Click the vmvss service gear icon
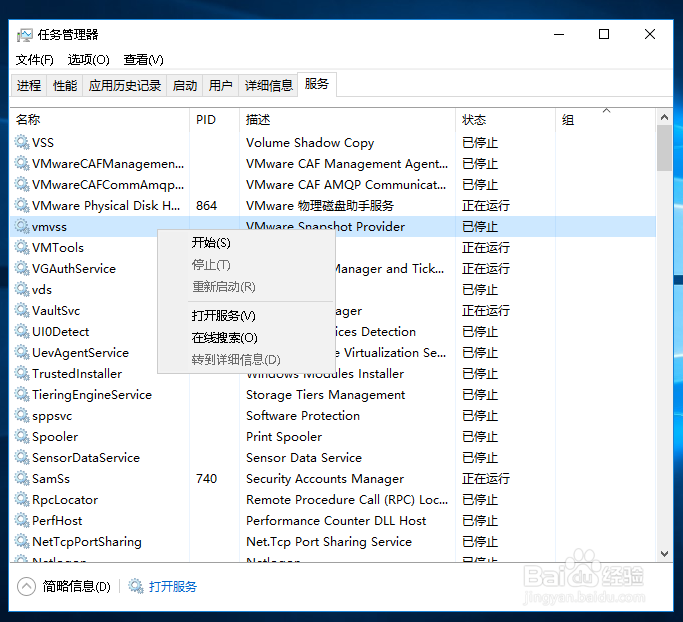Screen dimensions: 683x622 [x=21, y=226]
